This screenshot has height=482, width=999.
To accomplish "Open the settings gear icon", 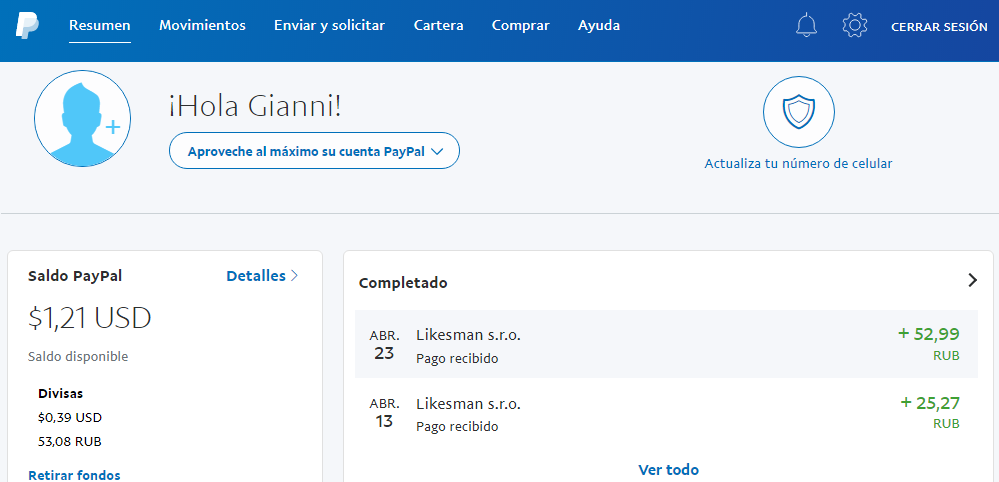I will pyautogui.click(x=854, y=25).
